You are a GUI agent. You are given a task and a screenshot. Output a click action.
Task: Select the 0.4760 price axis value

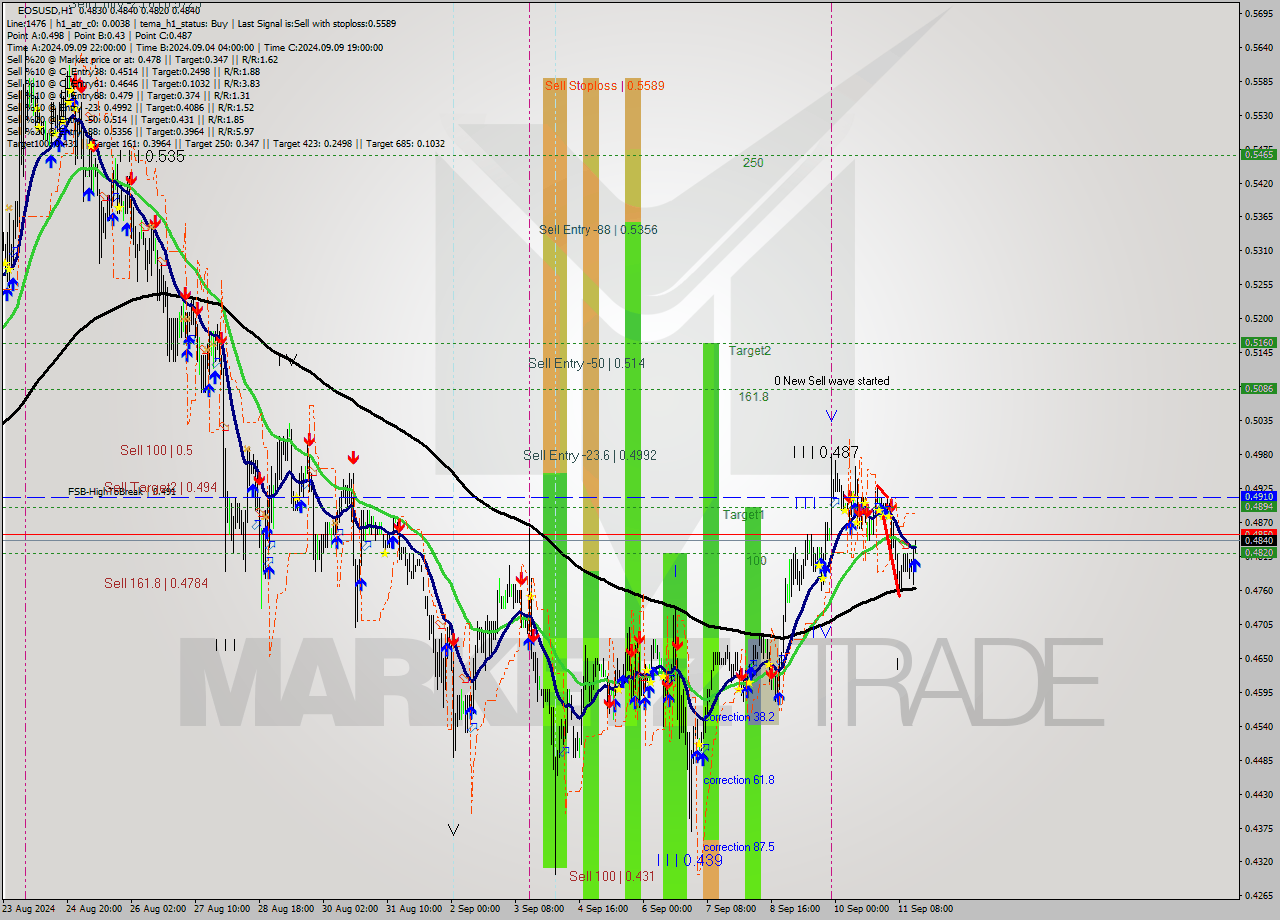click(1258, 590)
